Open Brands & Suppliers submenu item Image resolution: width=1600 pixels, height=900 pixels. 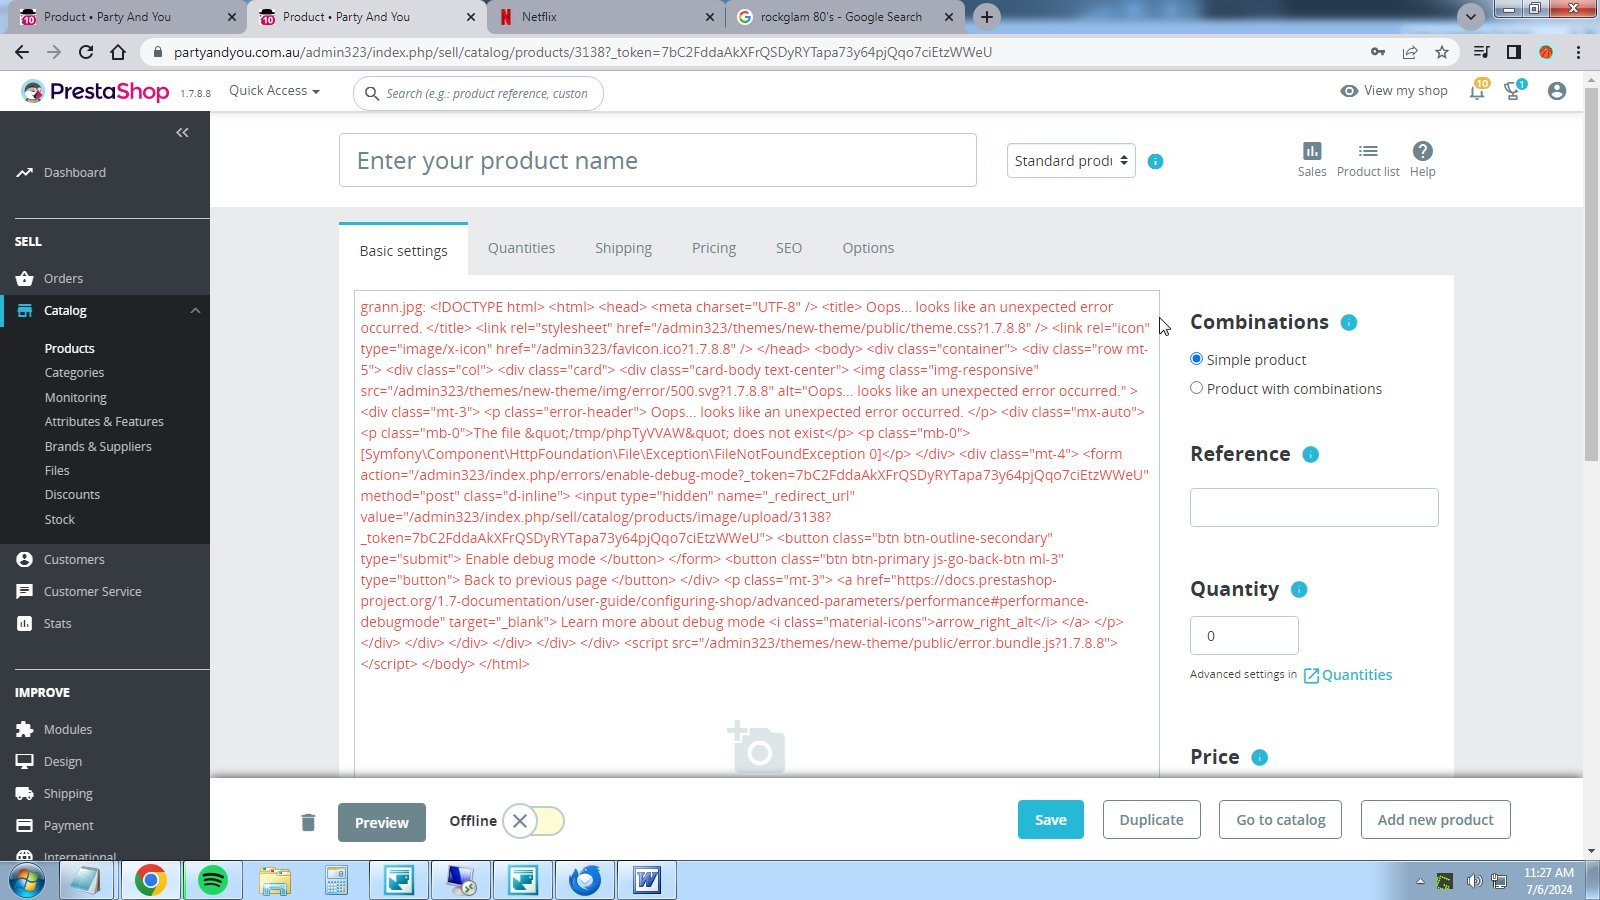(98, 446)
